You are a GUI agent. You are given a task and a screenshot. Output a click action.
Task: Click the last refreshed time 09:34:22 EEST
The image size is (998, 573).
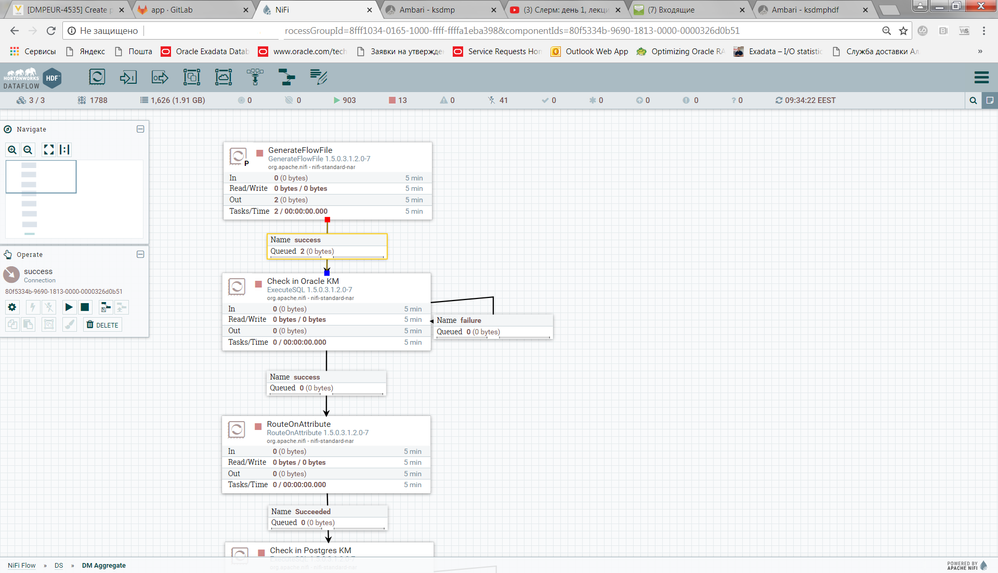click(x=805, y=100)
